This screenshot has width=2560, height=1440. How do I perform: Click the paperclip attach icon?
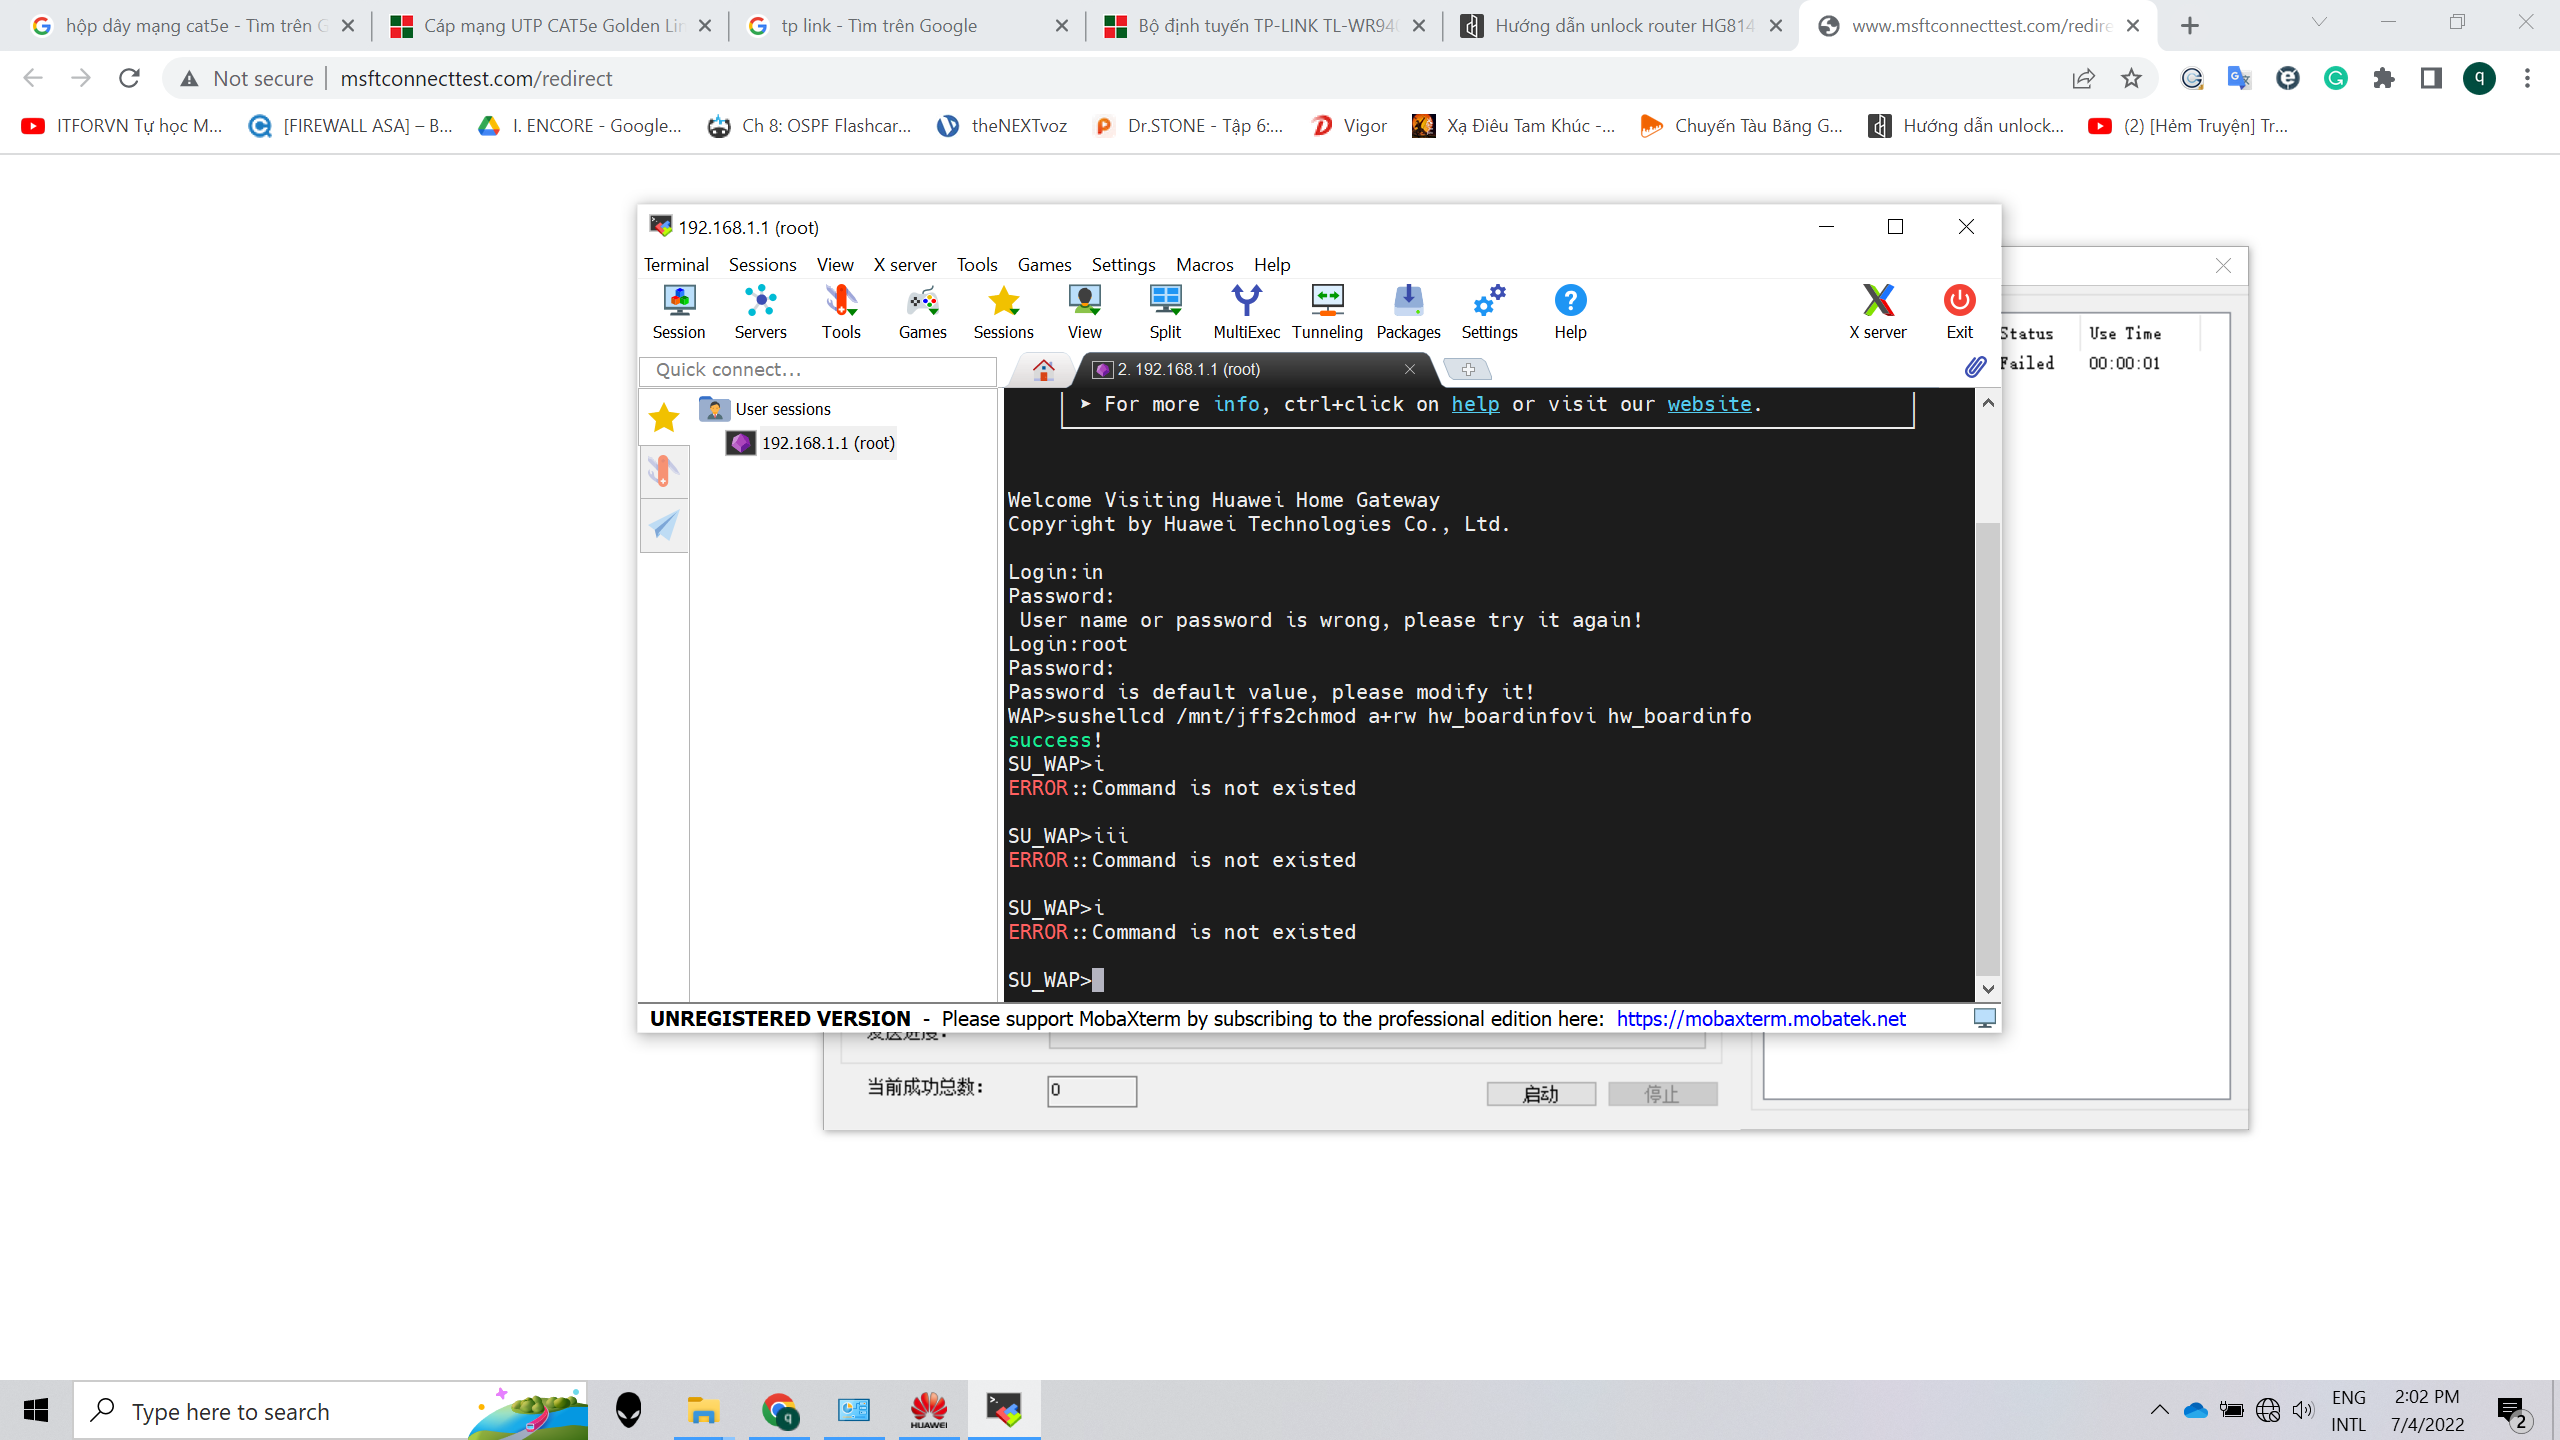point(1975,367)
